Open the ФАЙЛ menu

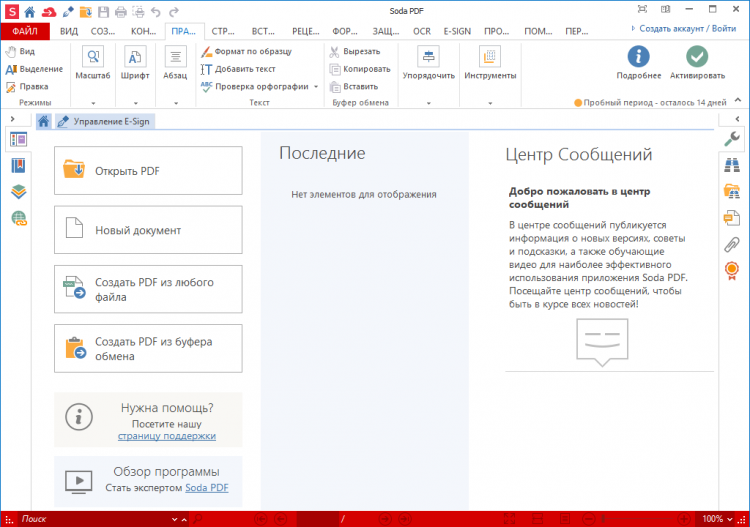pos(25,31)
